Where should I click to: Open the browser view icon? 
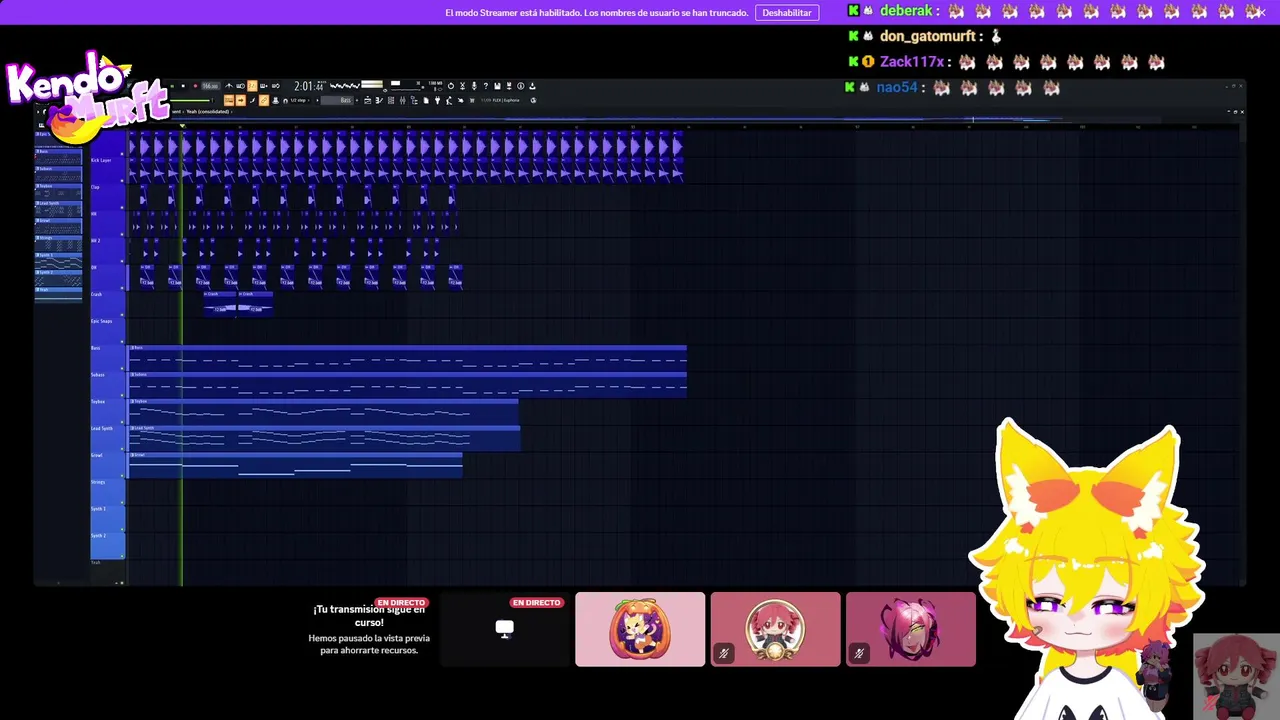414,100
